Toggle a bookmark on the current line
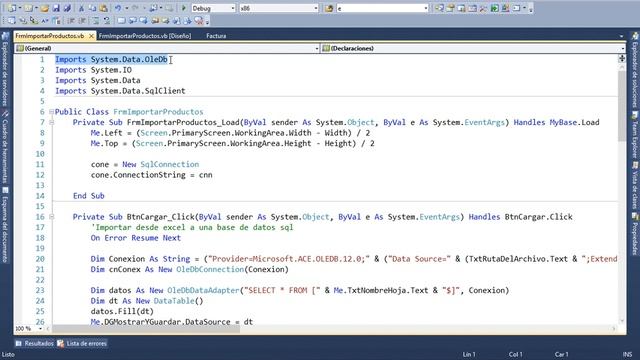The height and width of the screenshot is (360, 640). coord(121,20)
